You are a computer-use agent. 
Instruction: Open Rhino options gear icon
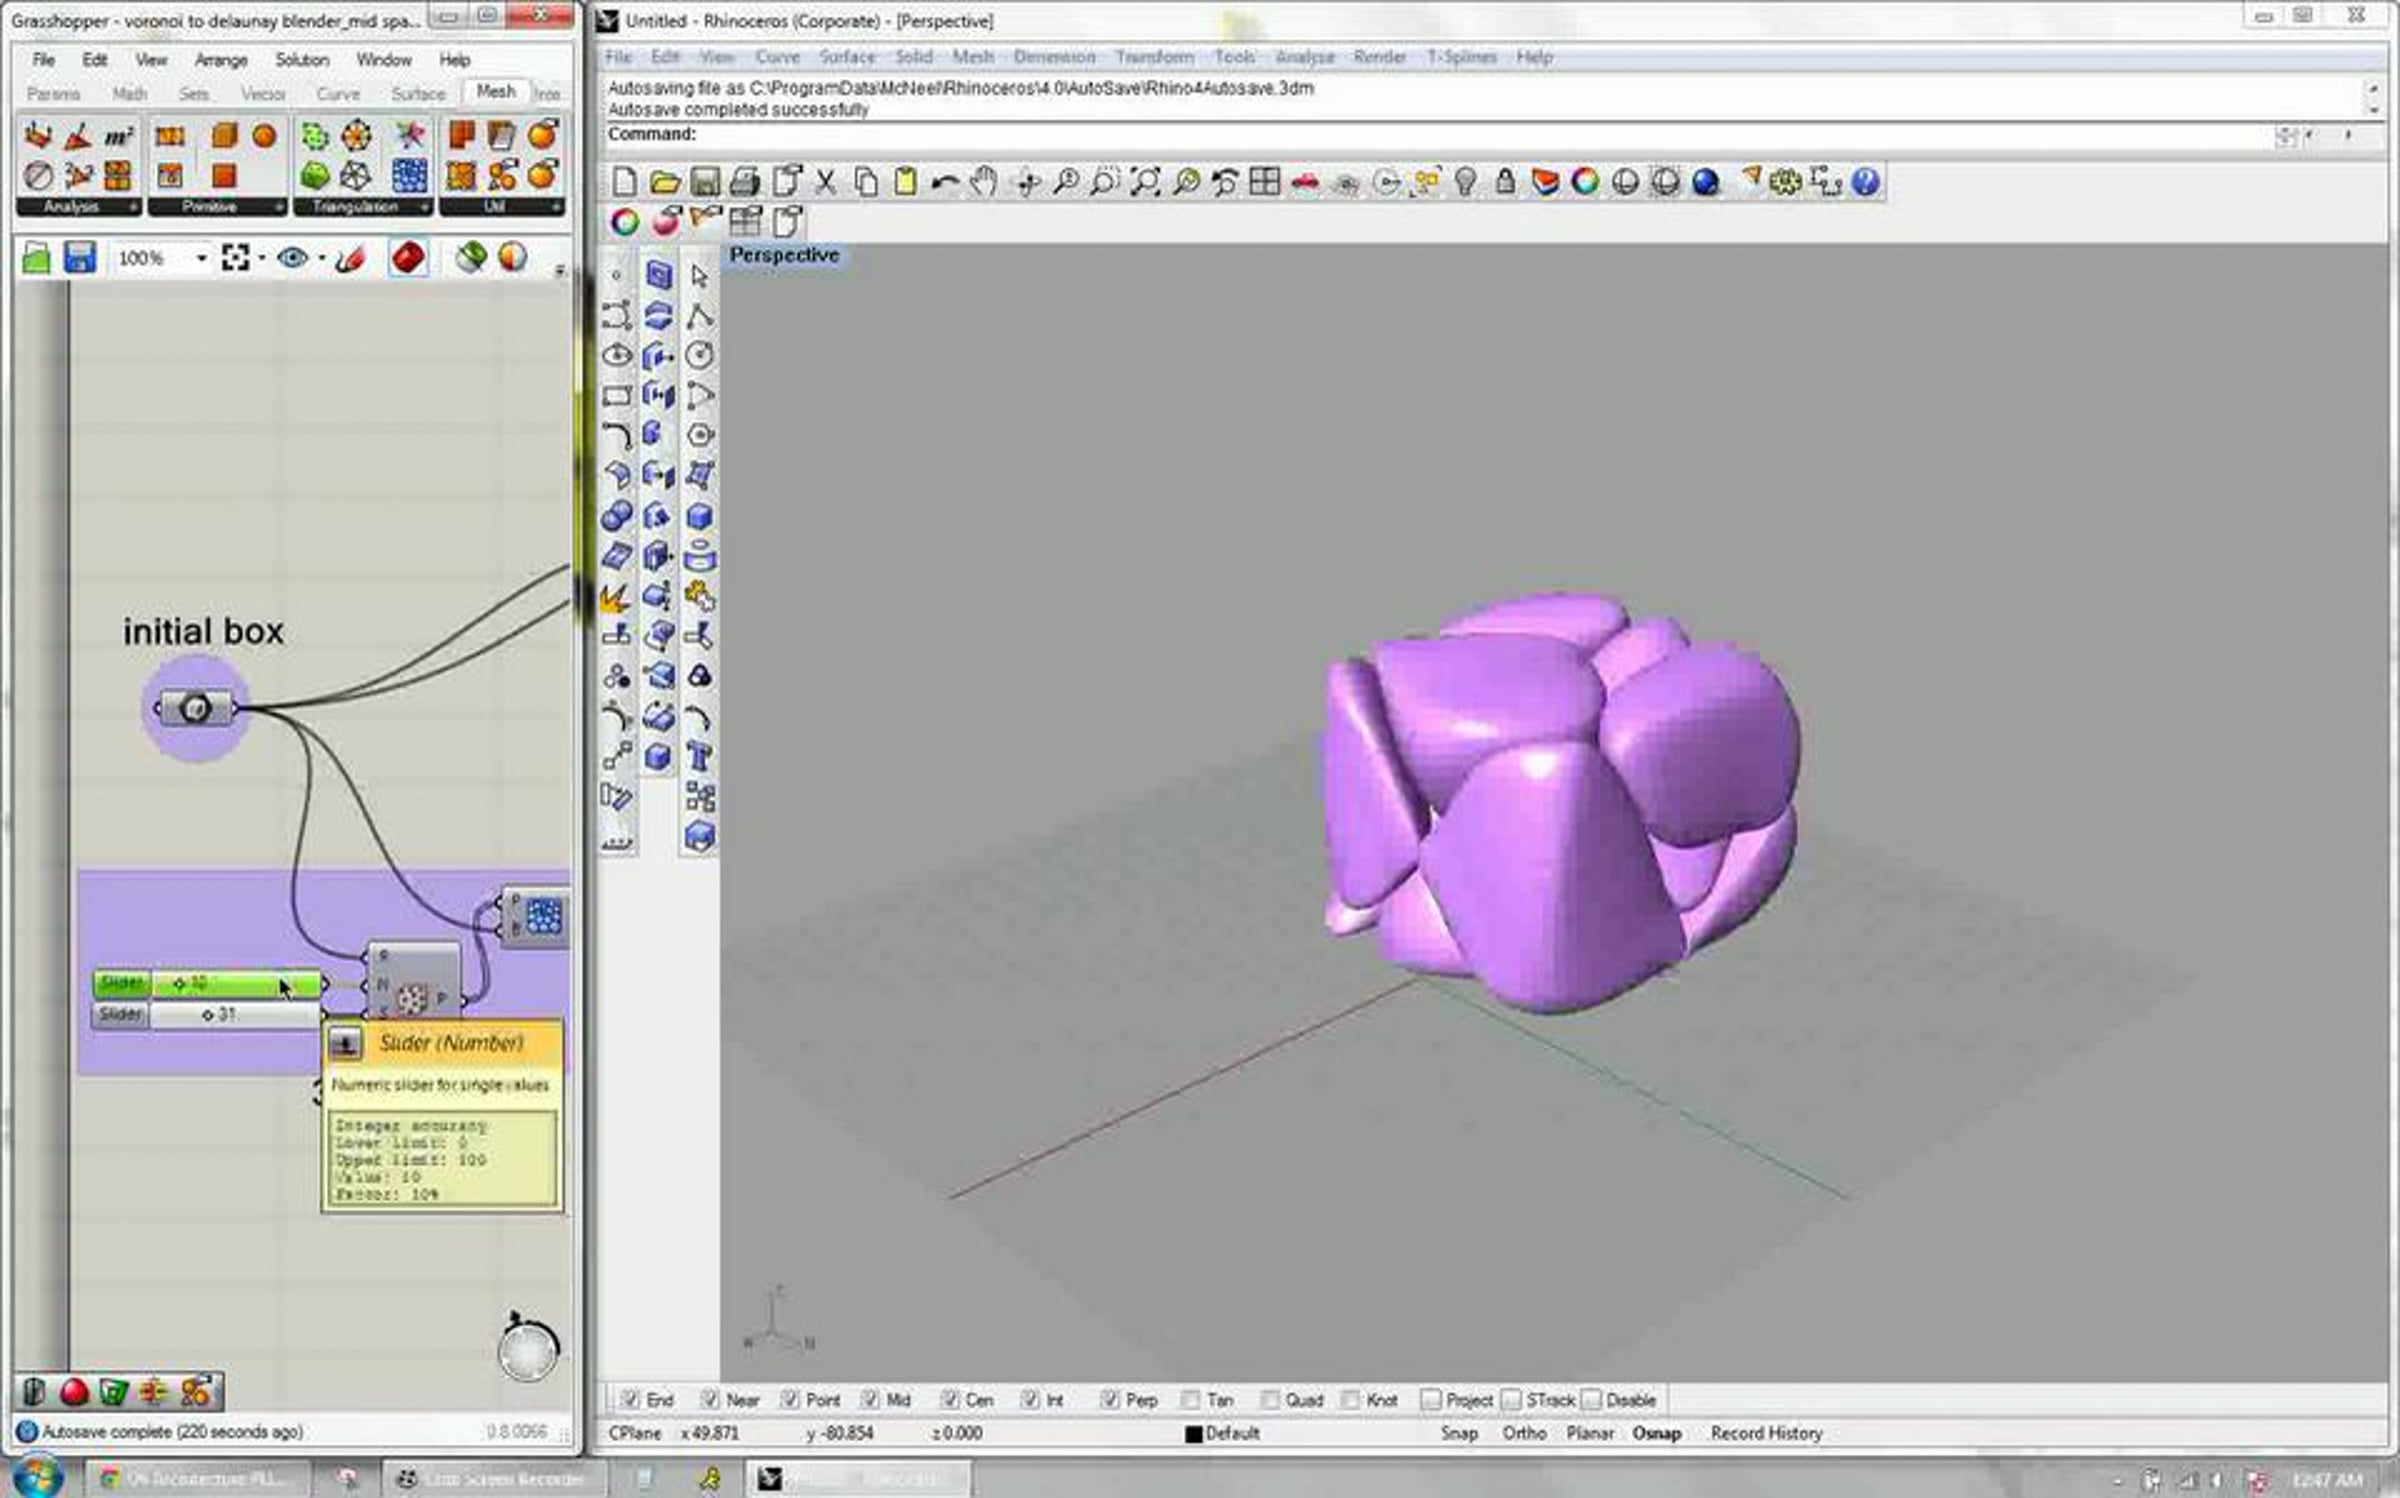[1786, 182]
